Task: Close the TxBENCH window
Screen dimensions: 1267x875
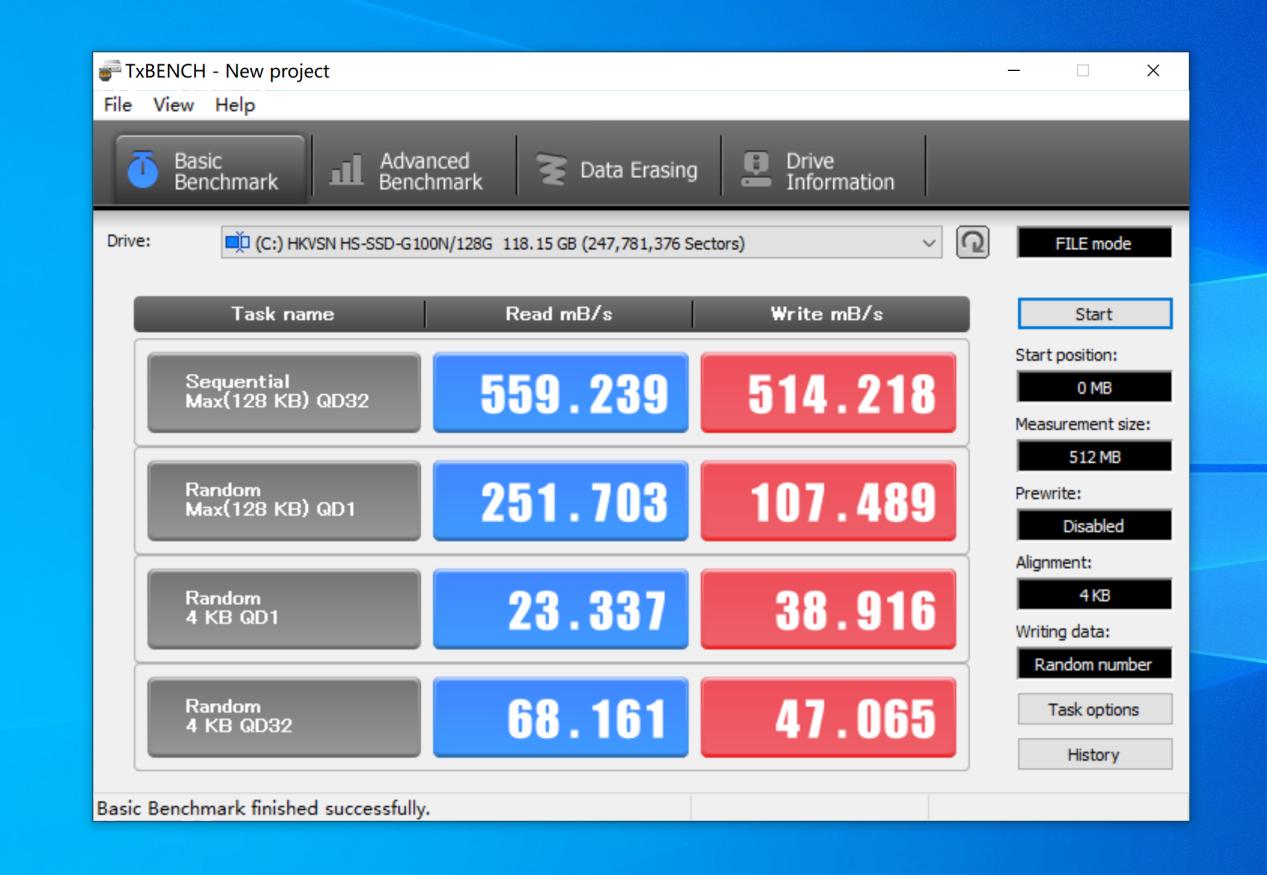Action: (x=1153, y=71)
